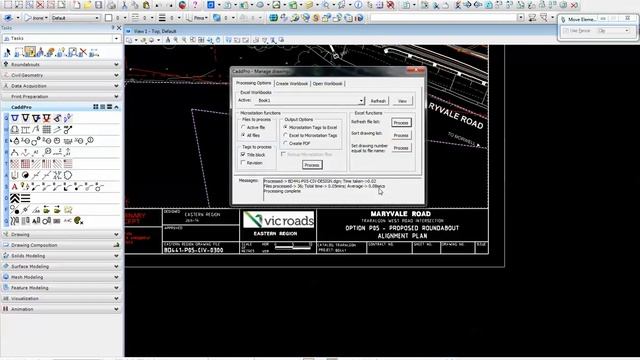Open the fence mode dropdown in Move Element
Image resolution: width=640 pixels, height=360 pixels.
click(x=627, y=31)
